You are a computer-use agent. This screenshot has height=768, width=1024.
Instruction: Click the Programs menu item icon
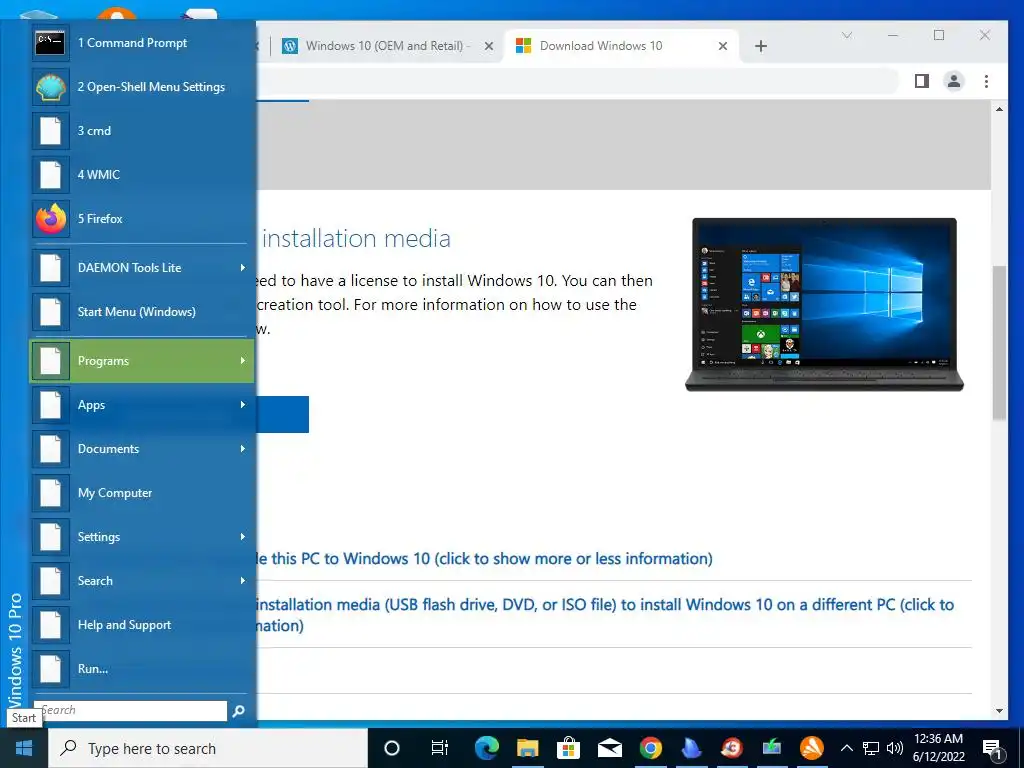coord(51,360)
